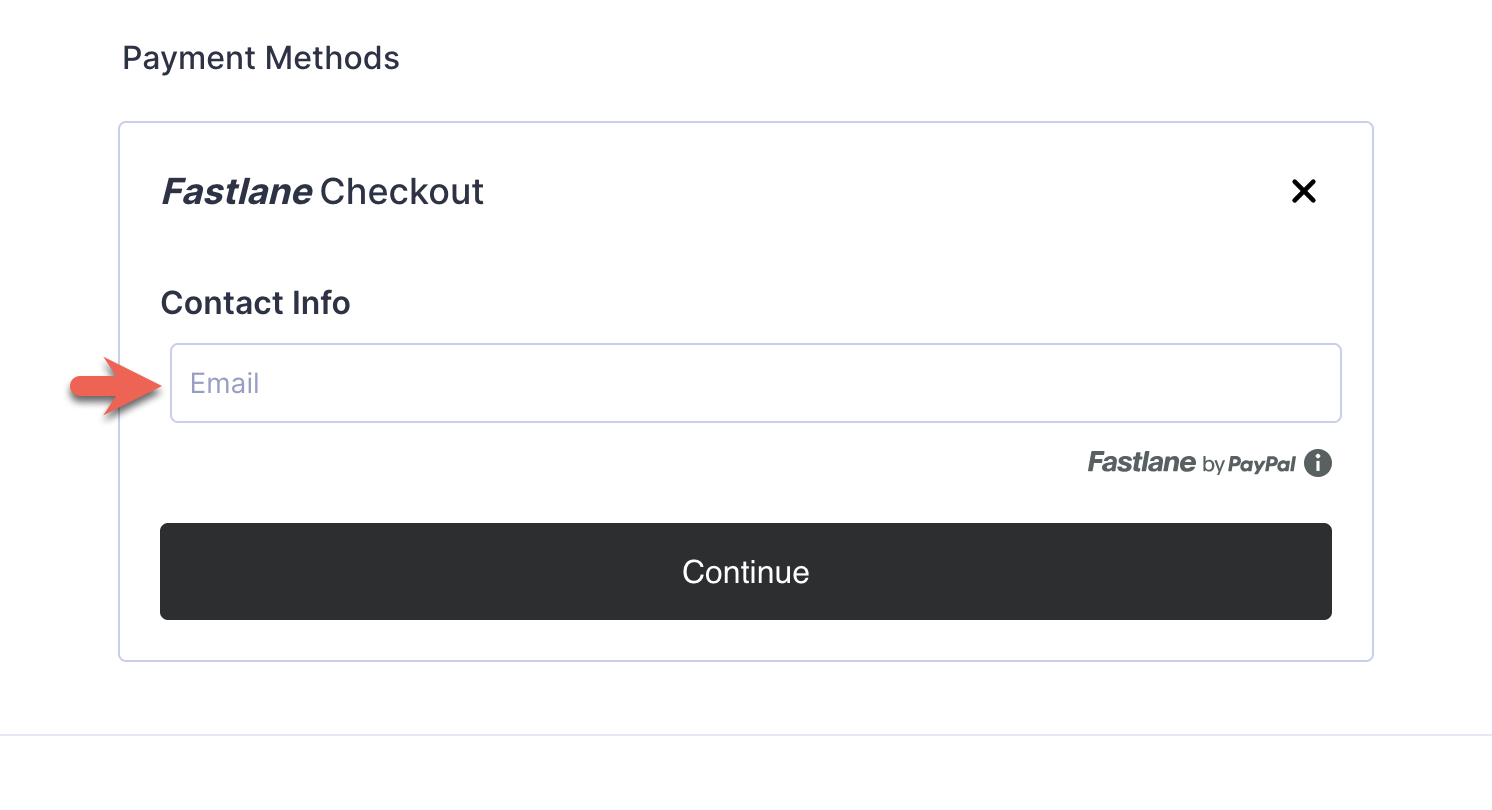Click the info icon beside PayPal

tap(1318, 463)
